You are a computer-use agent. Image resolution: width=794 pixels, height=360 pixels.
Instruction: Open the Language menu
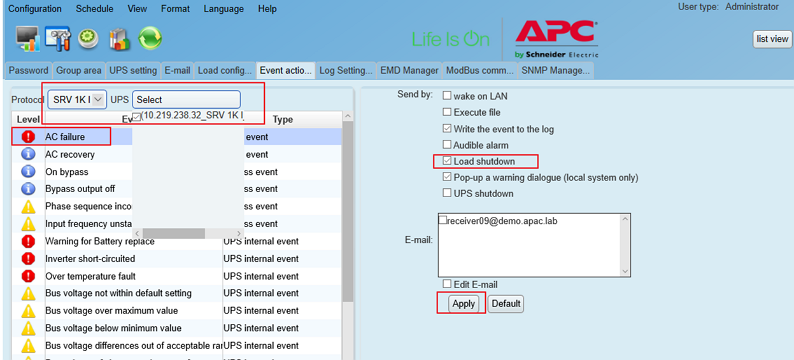(223, 9)
